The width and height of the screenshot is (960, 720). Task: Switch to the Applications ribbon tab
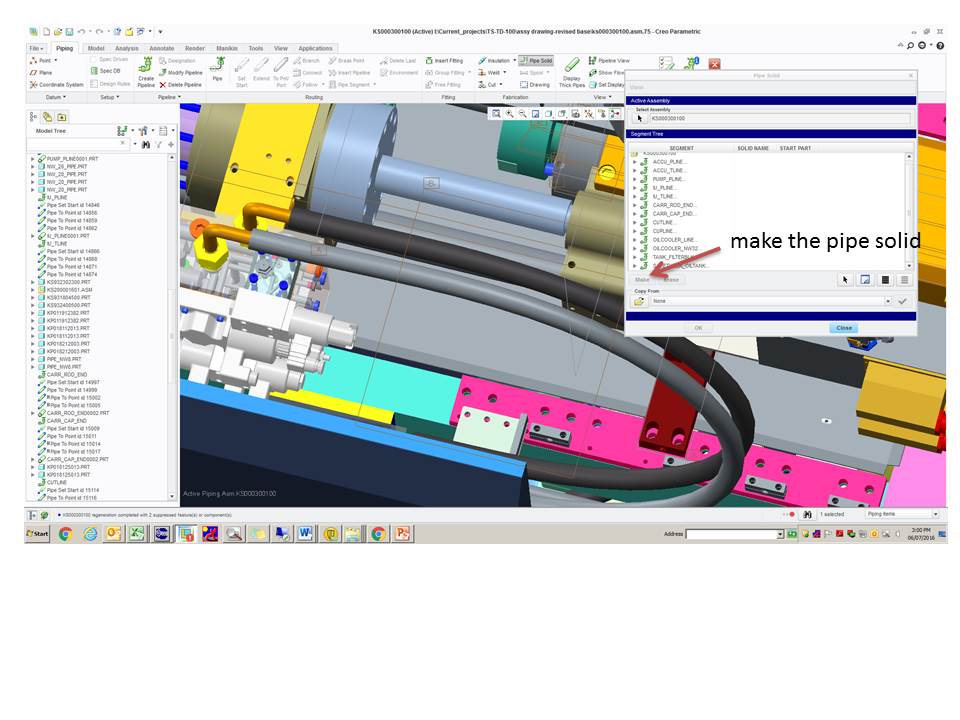coord(315,48)
